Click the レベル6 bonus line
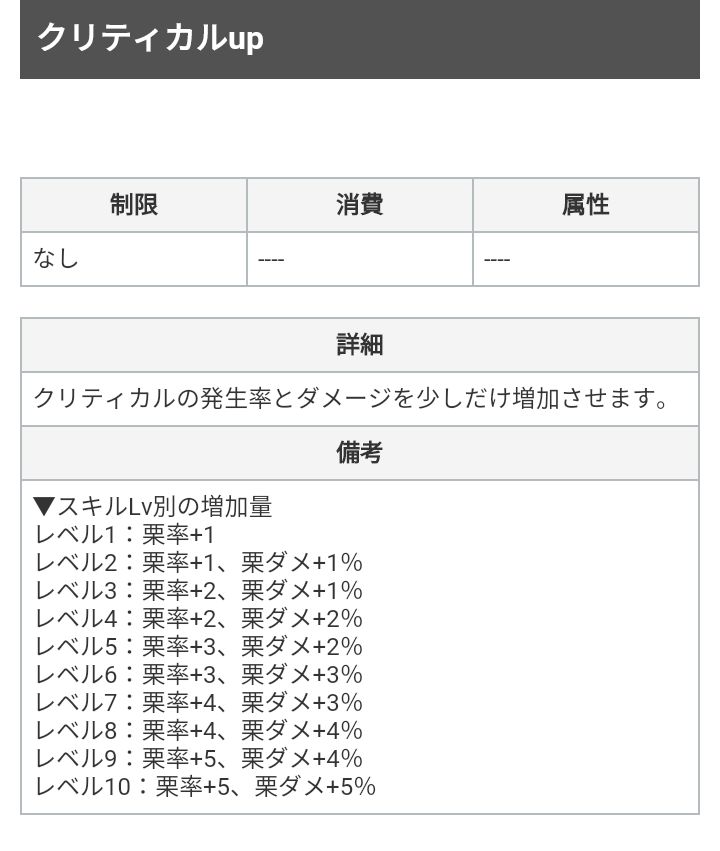Image resolution: width=720 pixels, height=851 pixels. [x=198, y=674]
